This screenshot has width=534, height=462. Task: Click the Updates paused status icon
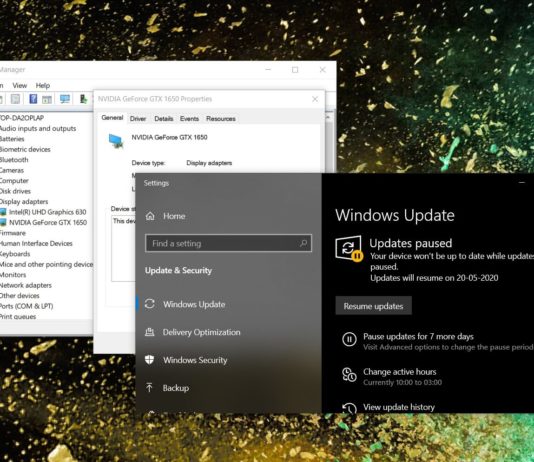[x=349, y=249]
